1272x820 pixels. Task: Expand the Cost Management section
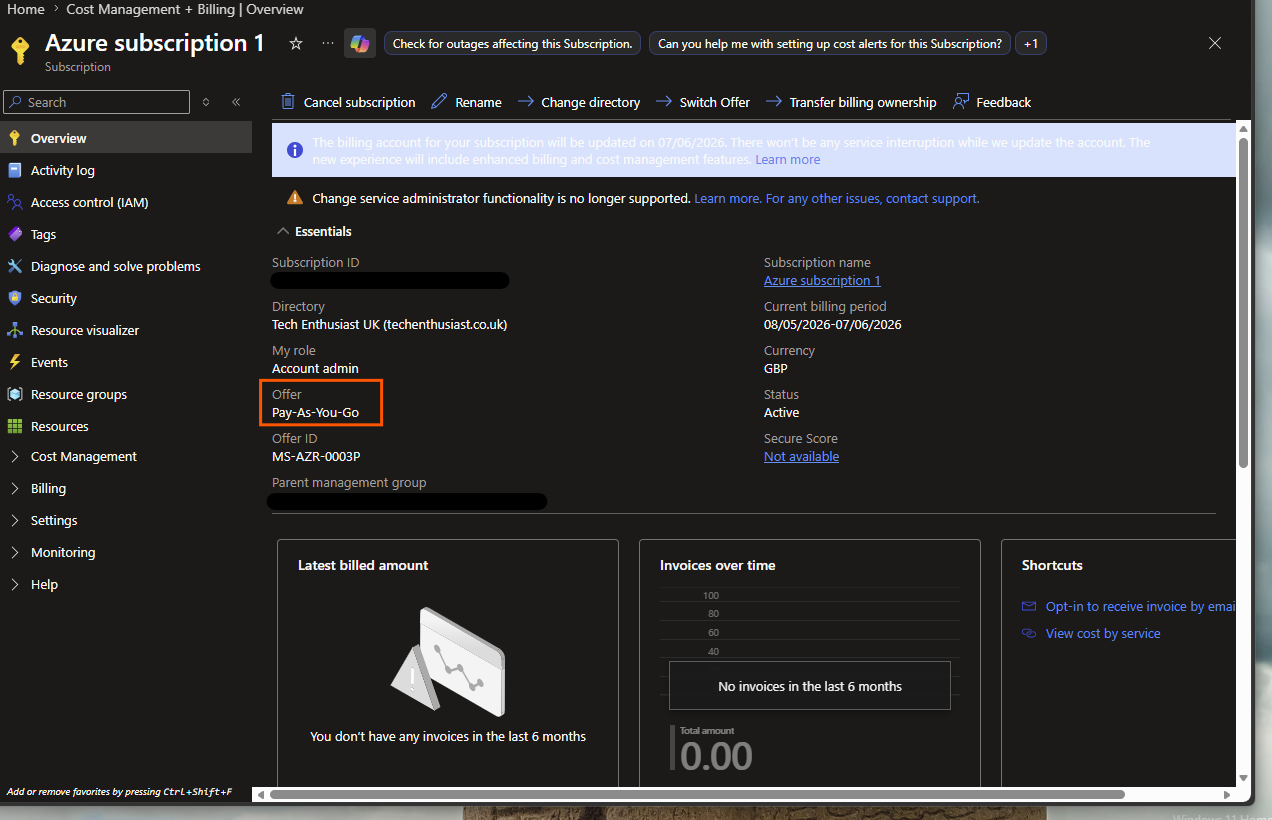coord(14,456)
